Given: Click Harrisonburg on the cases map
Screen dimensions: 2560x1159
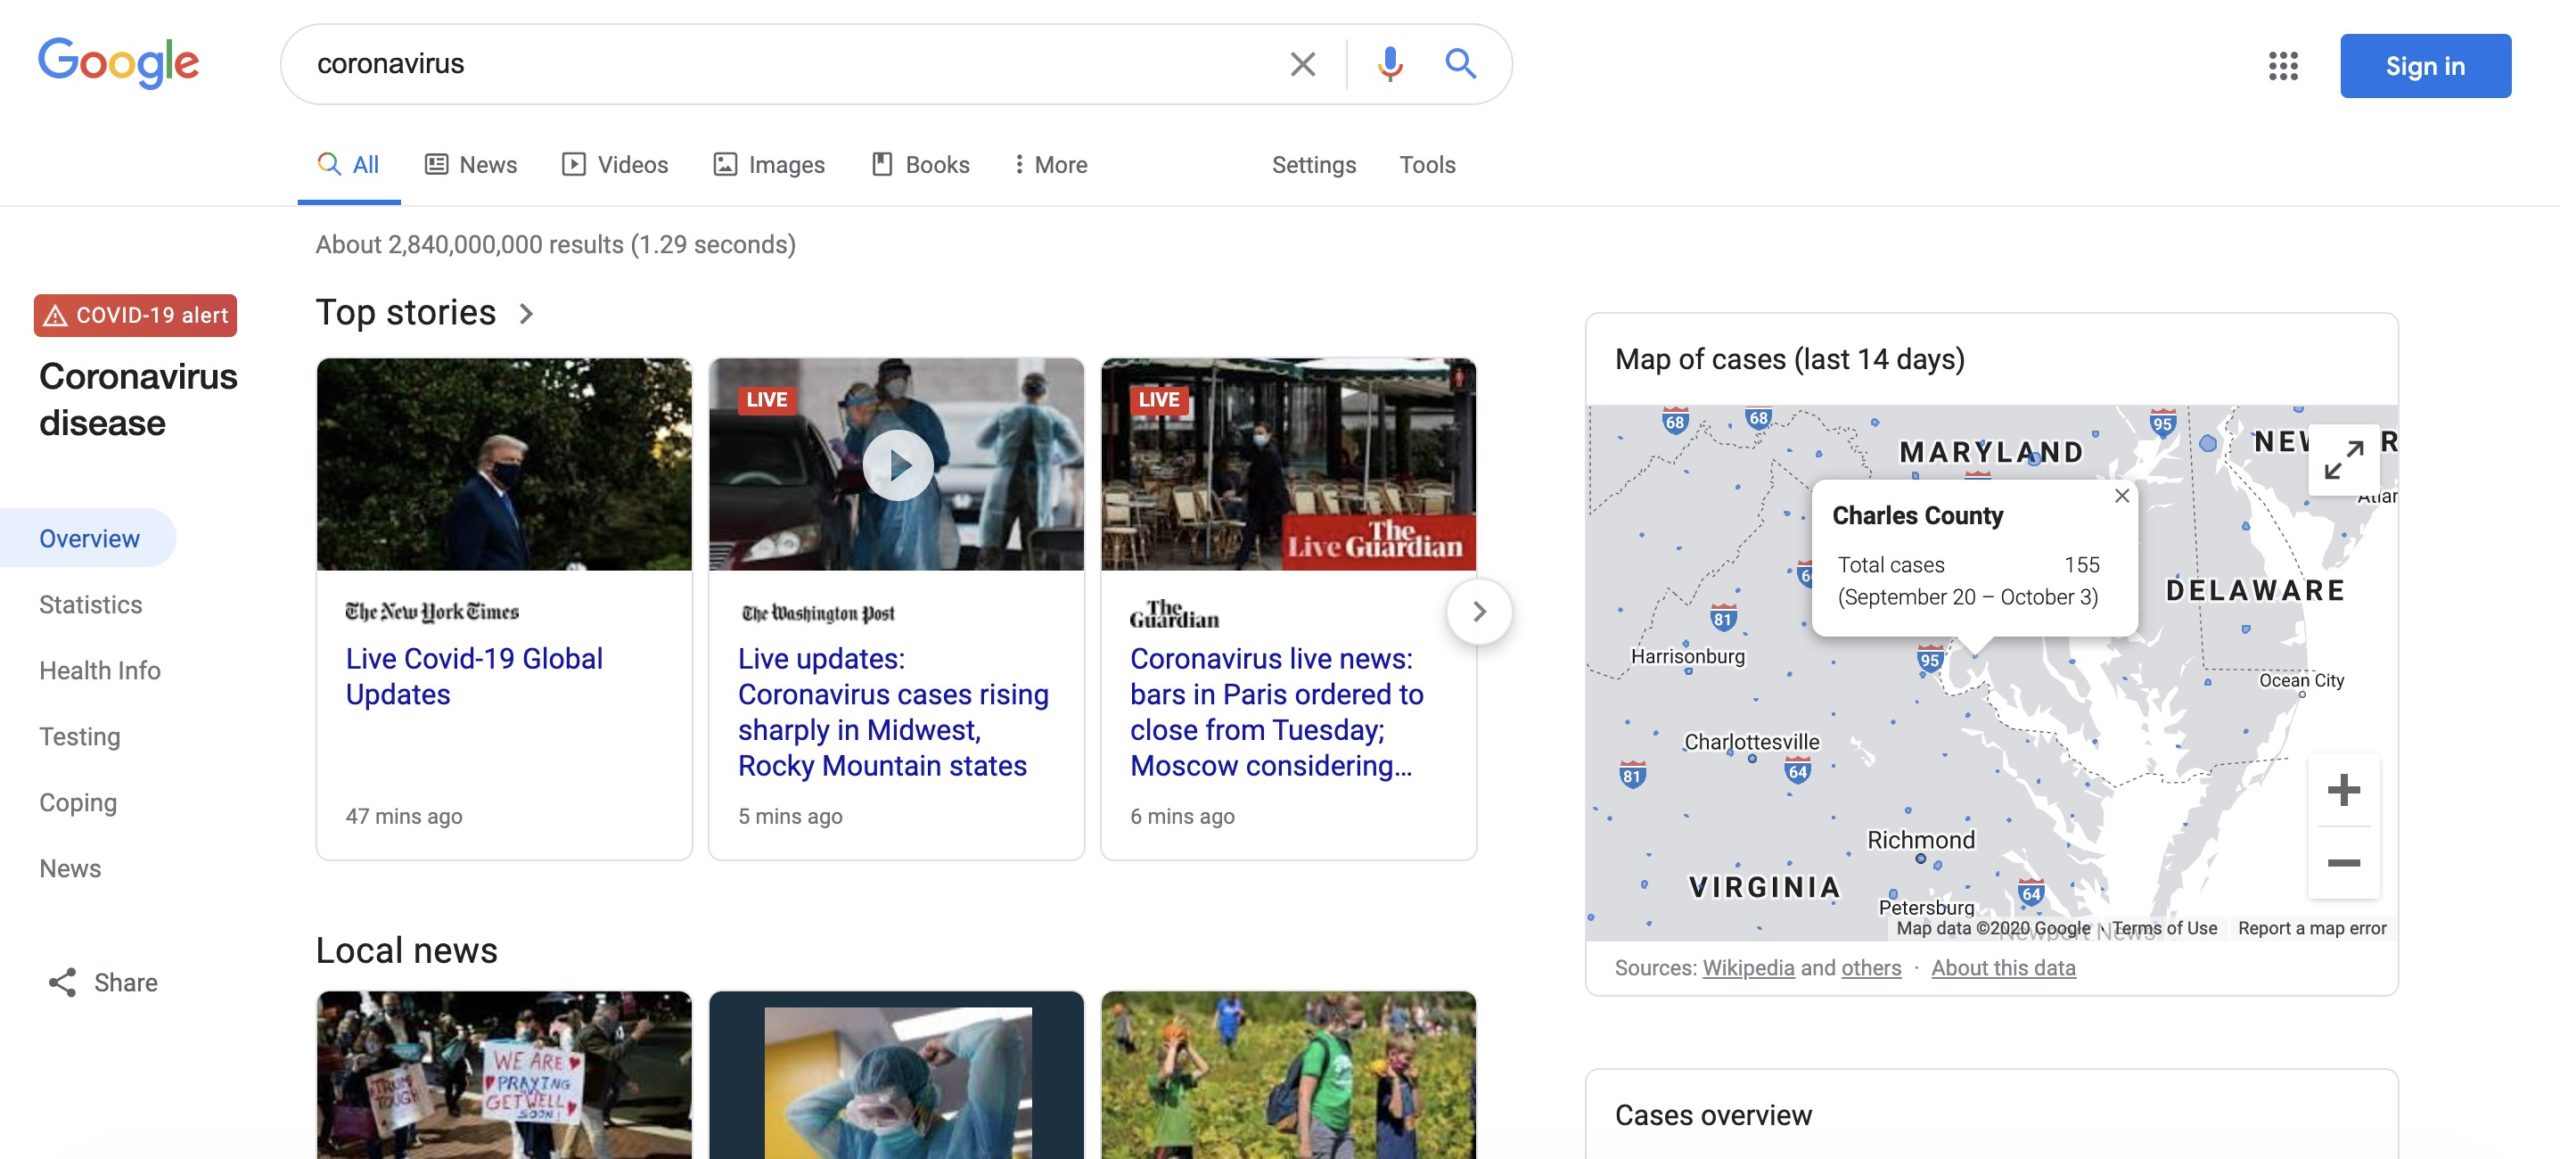Looking at the screenshot, I should tap(1688, 657).
